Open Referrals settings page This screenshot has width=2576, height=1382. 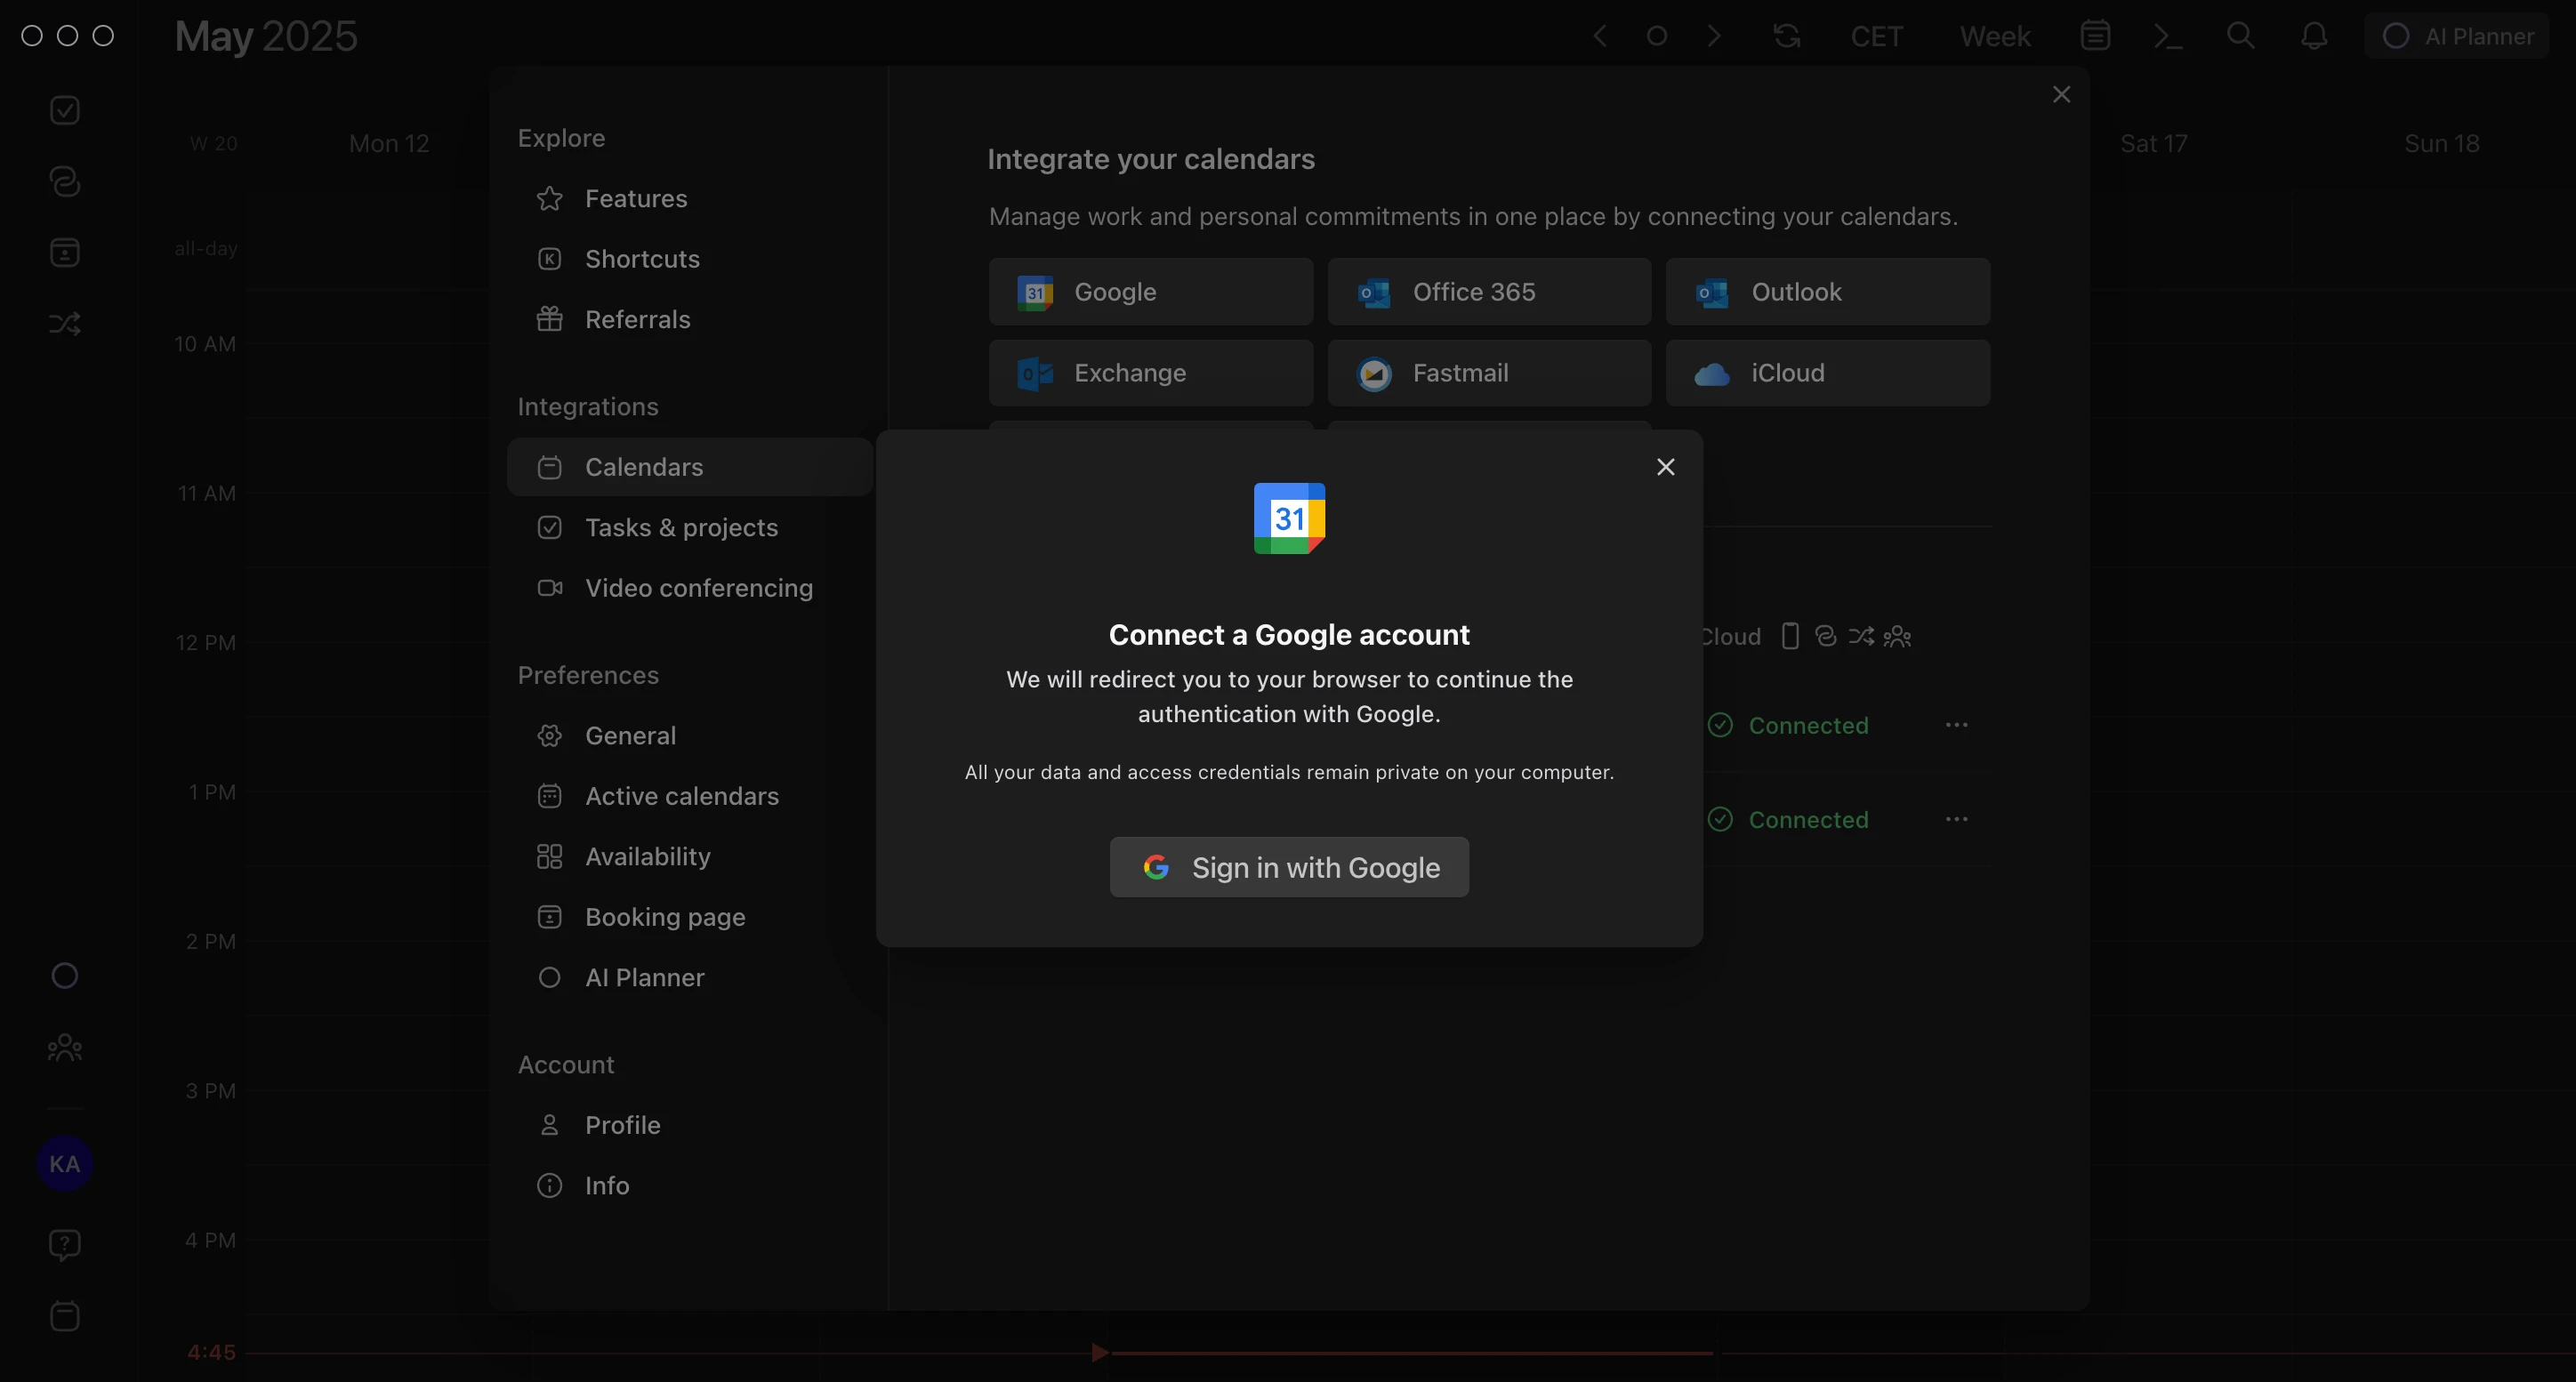click(690, 320)
